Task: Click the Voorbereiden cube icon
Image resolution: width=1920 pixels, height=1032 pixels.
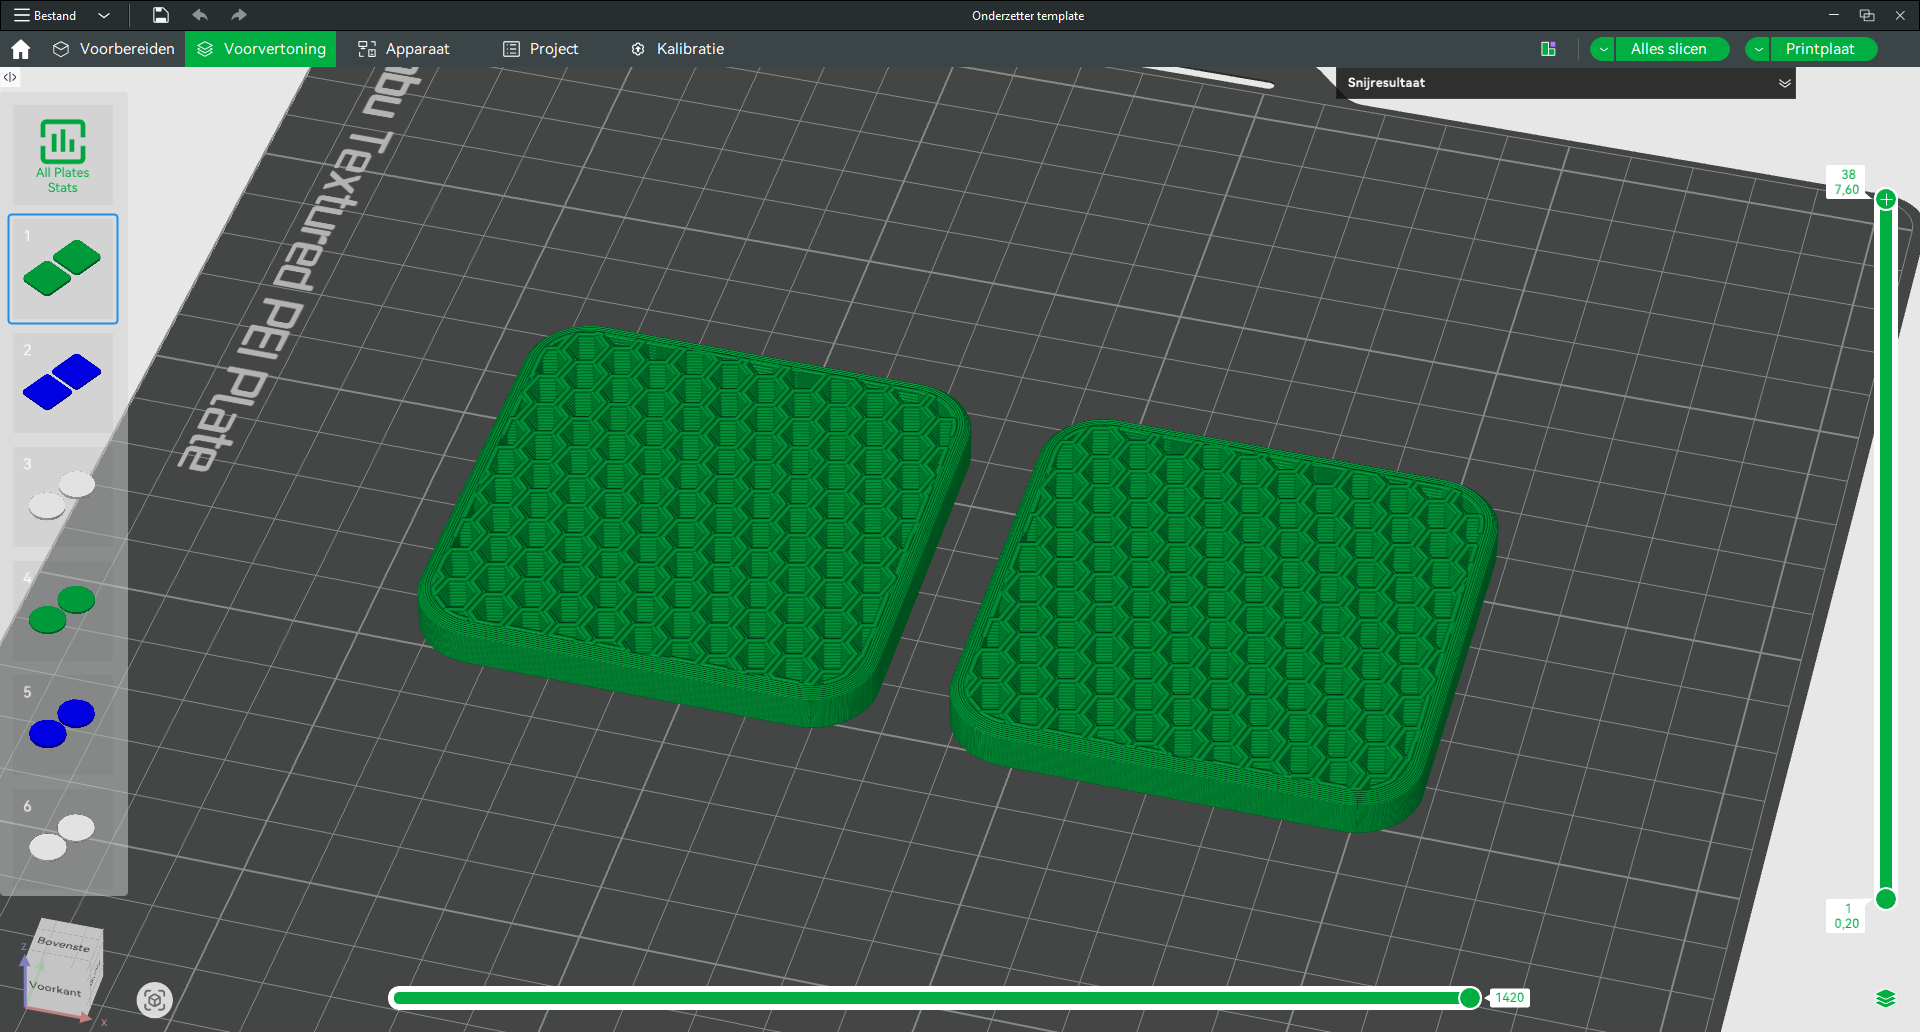Action: coord(61,49)
